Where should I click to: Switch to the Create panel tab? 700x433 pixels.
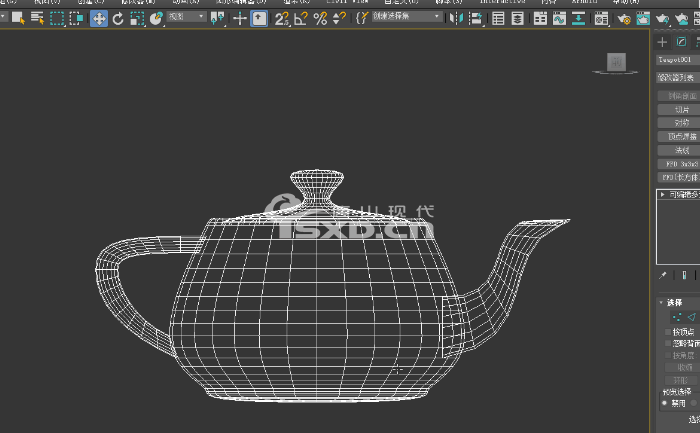(662, 42)
